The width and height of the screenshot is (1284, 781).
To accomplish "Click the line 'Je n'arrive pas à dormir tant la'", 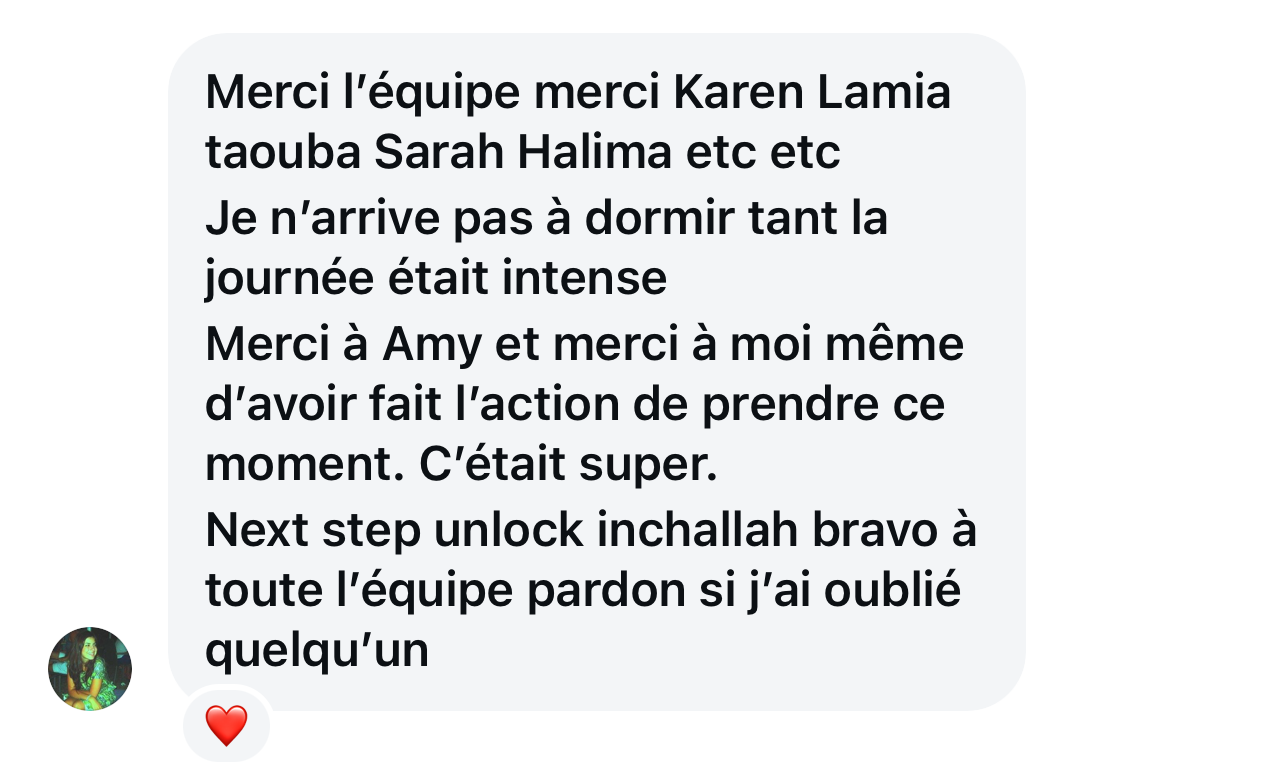I will click(x=546, y=218).
